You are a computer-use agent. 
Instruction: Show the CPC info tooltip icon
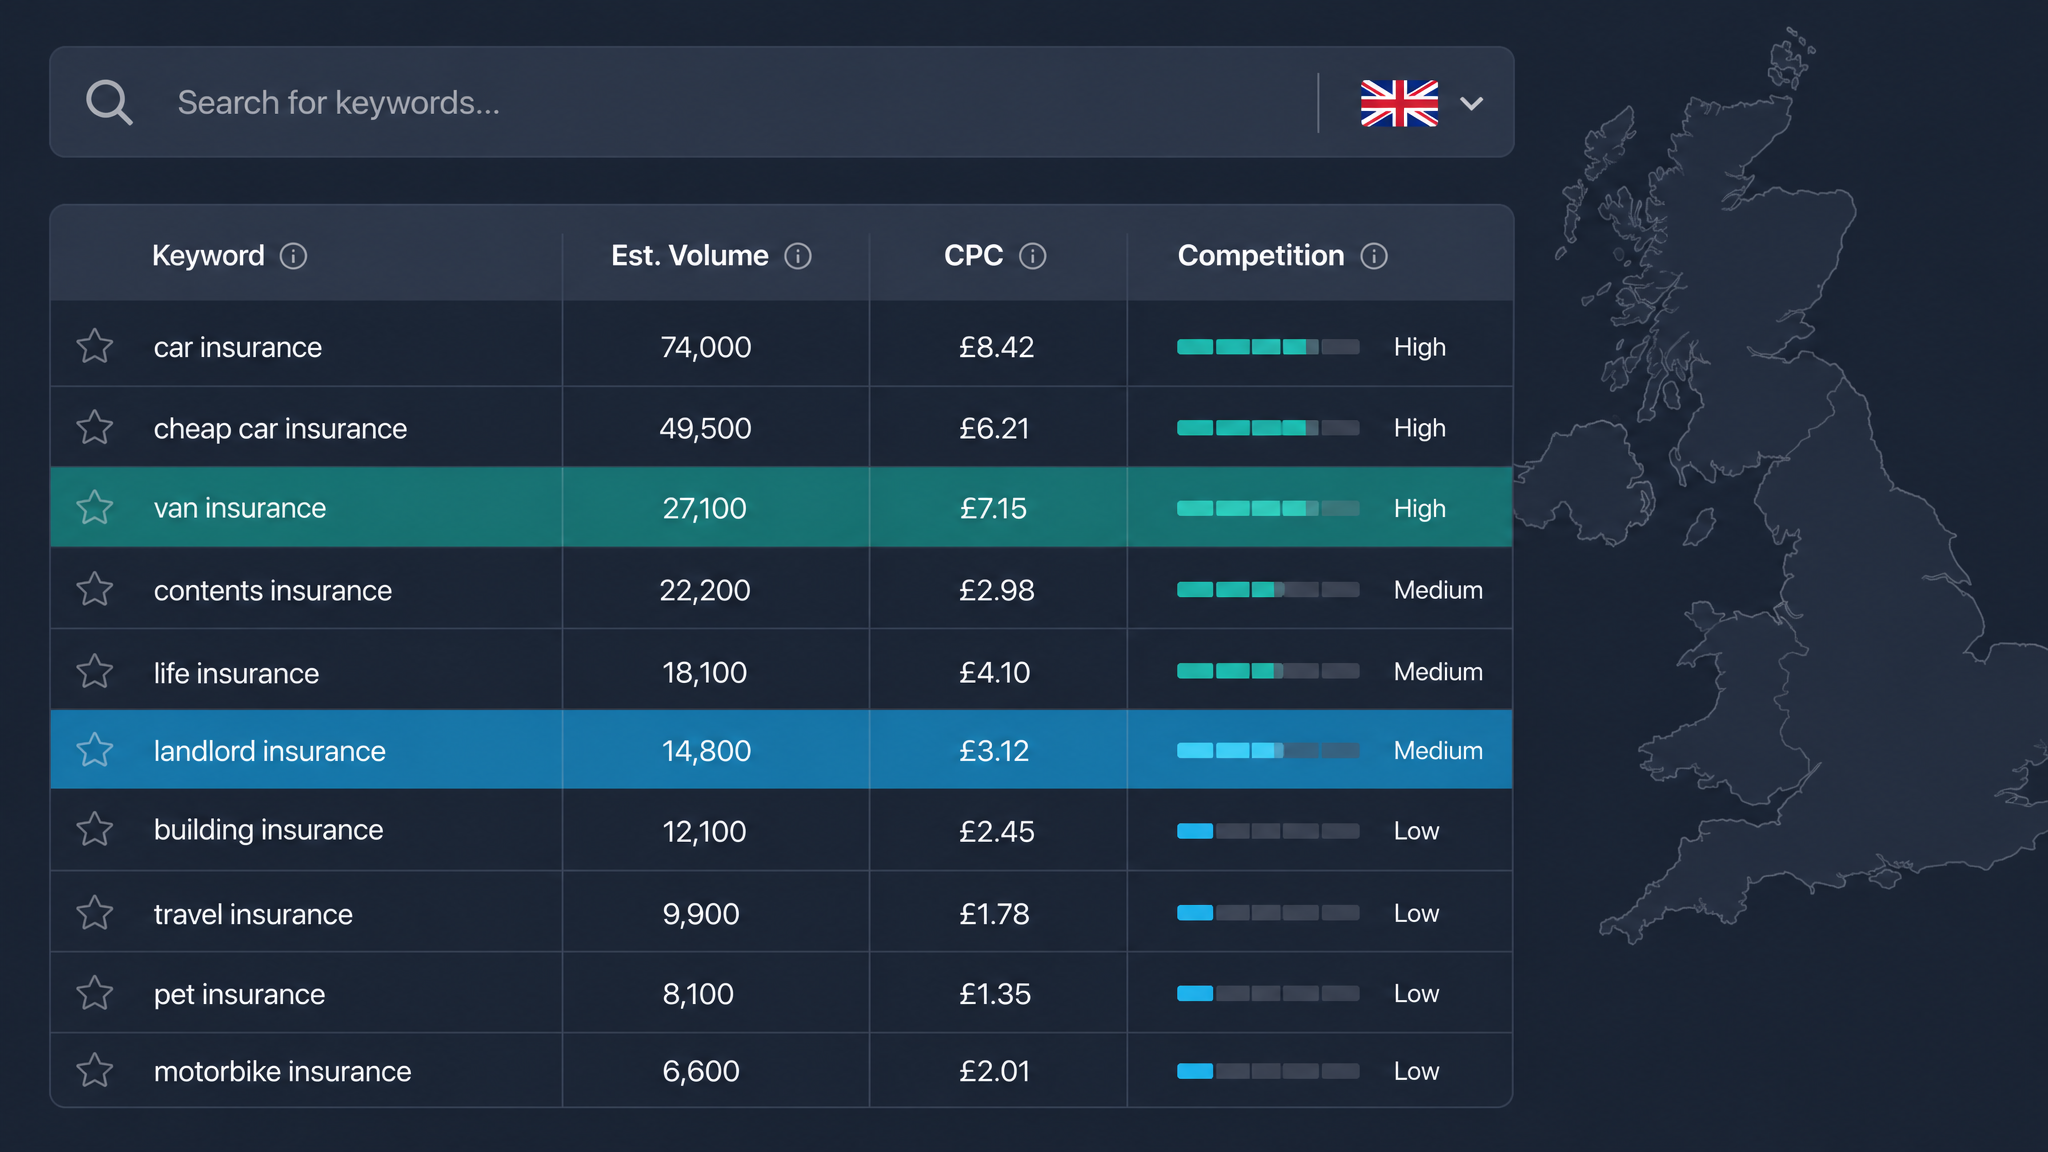[x=1033, y=256]
